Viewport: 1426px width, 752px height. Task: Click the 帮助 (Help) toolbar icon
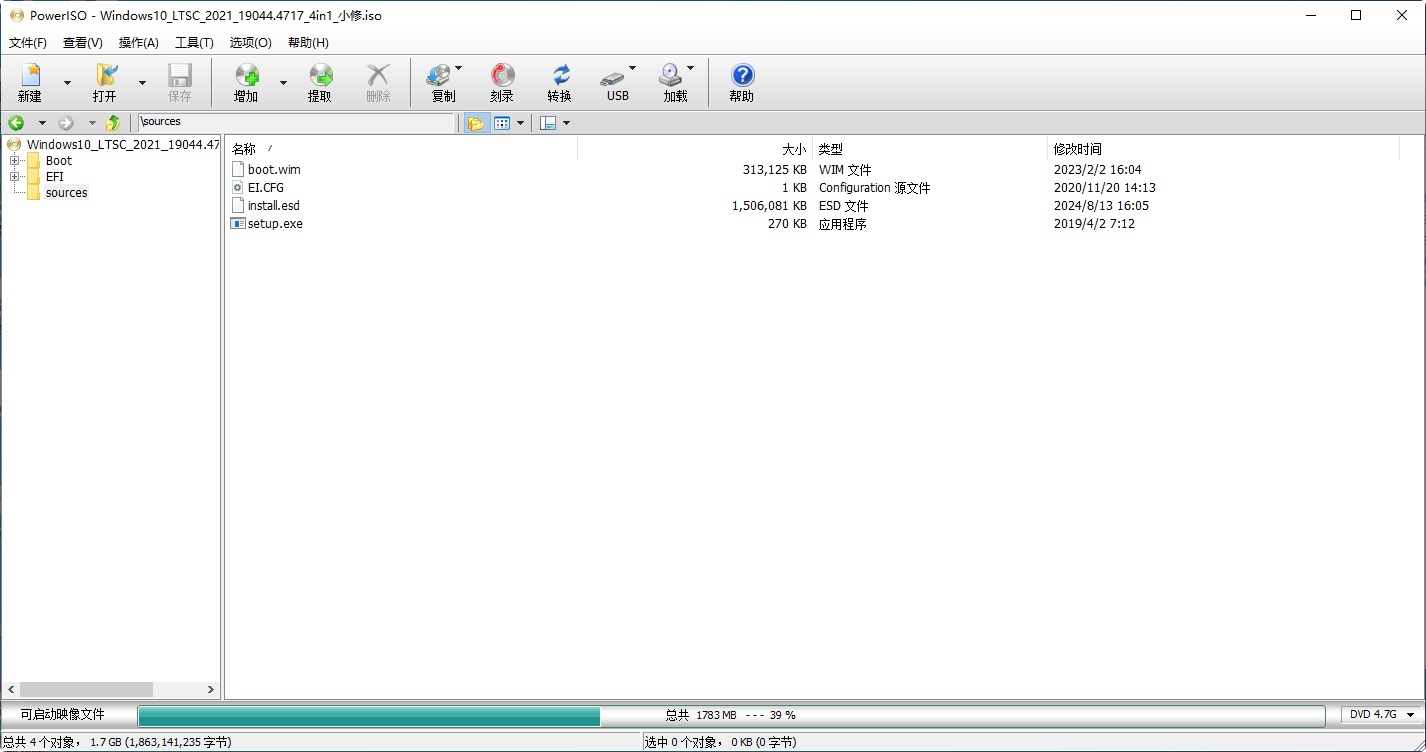point(741,80)
